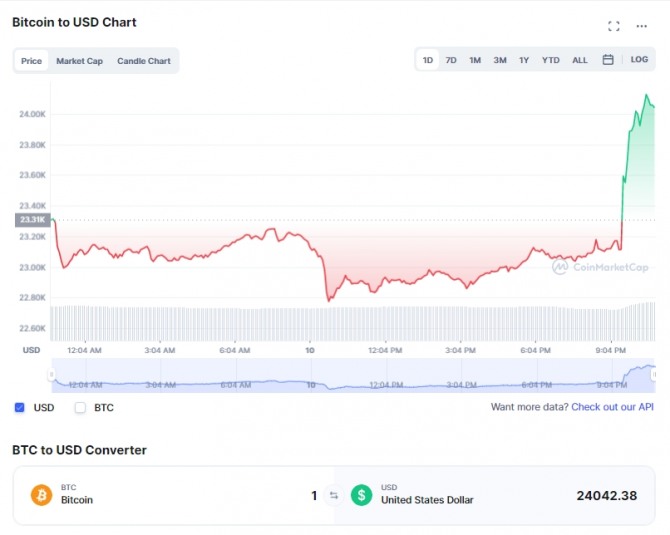Open the calendar date range picker
670x535 pixels.
point(608,60)
